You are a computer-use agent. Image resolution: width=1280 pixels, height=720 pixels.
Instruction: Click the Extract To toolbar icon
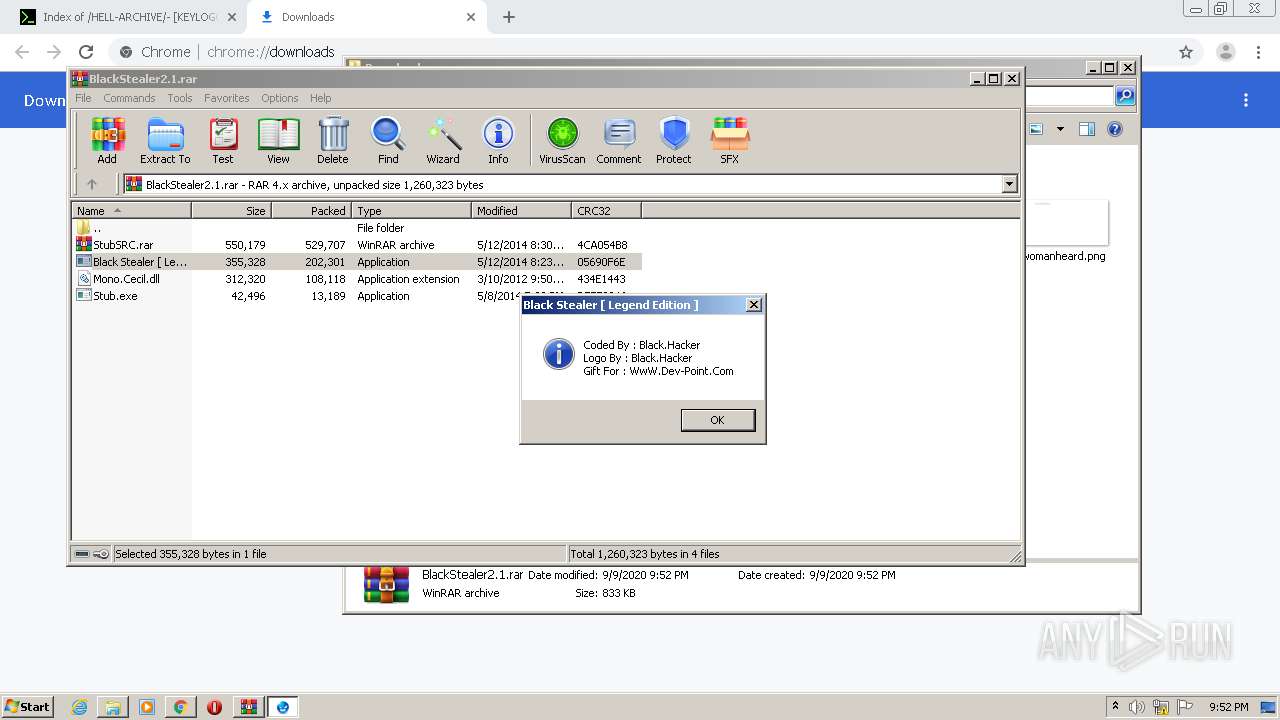[x=165, y=140]
